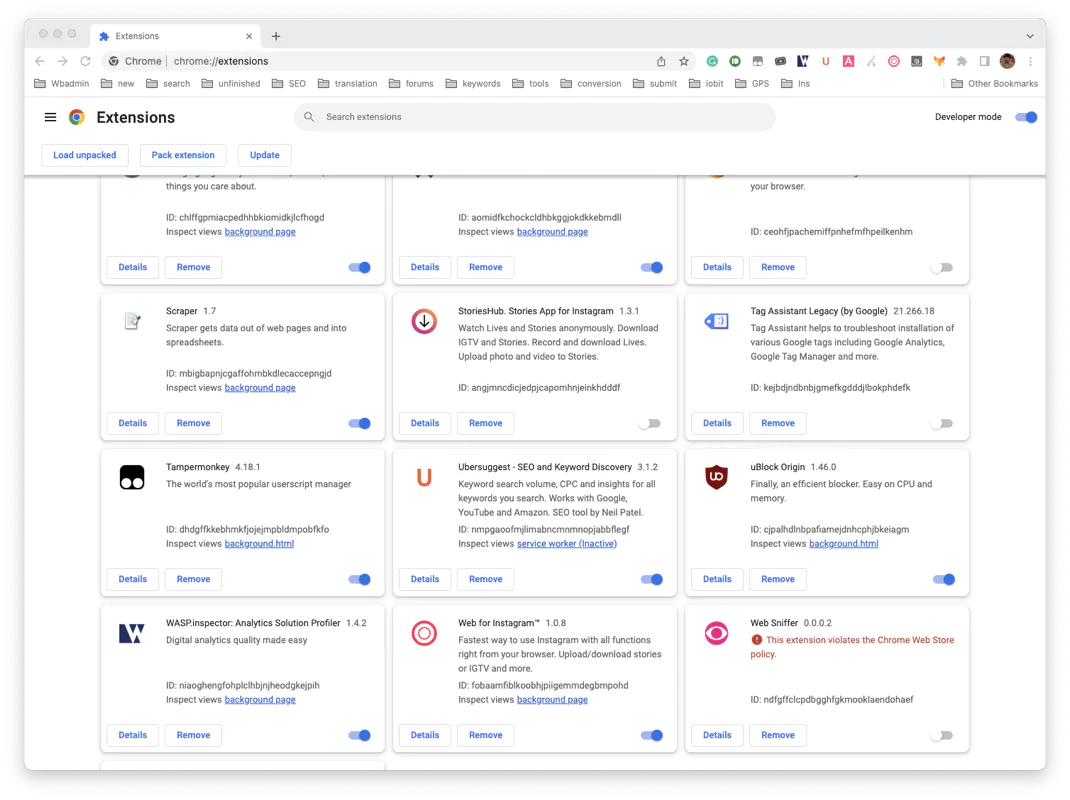This screenshot has height=800, width=1070.
Task: Disable uBlock Origin
Action: point(943,579)
